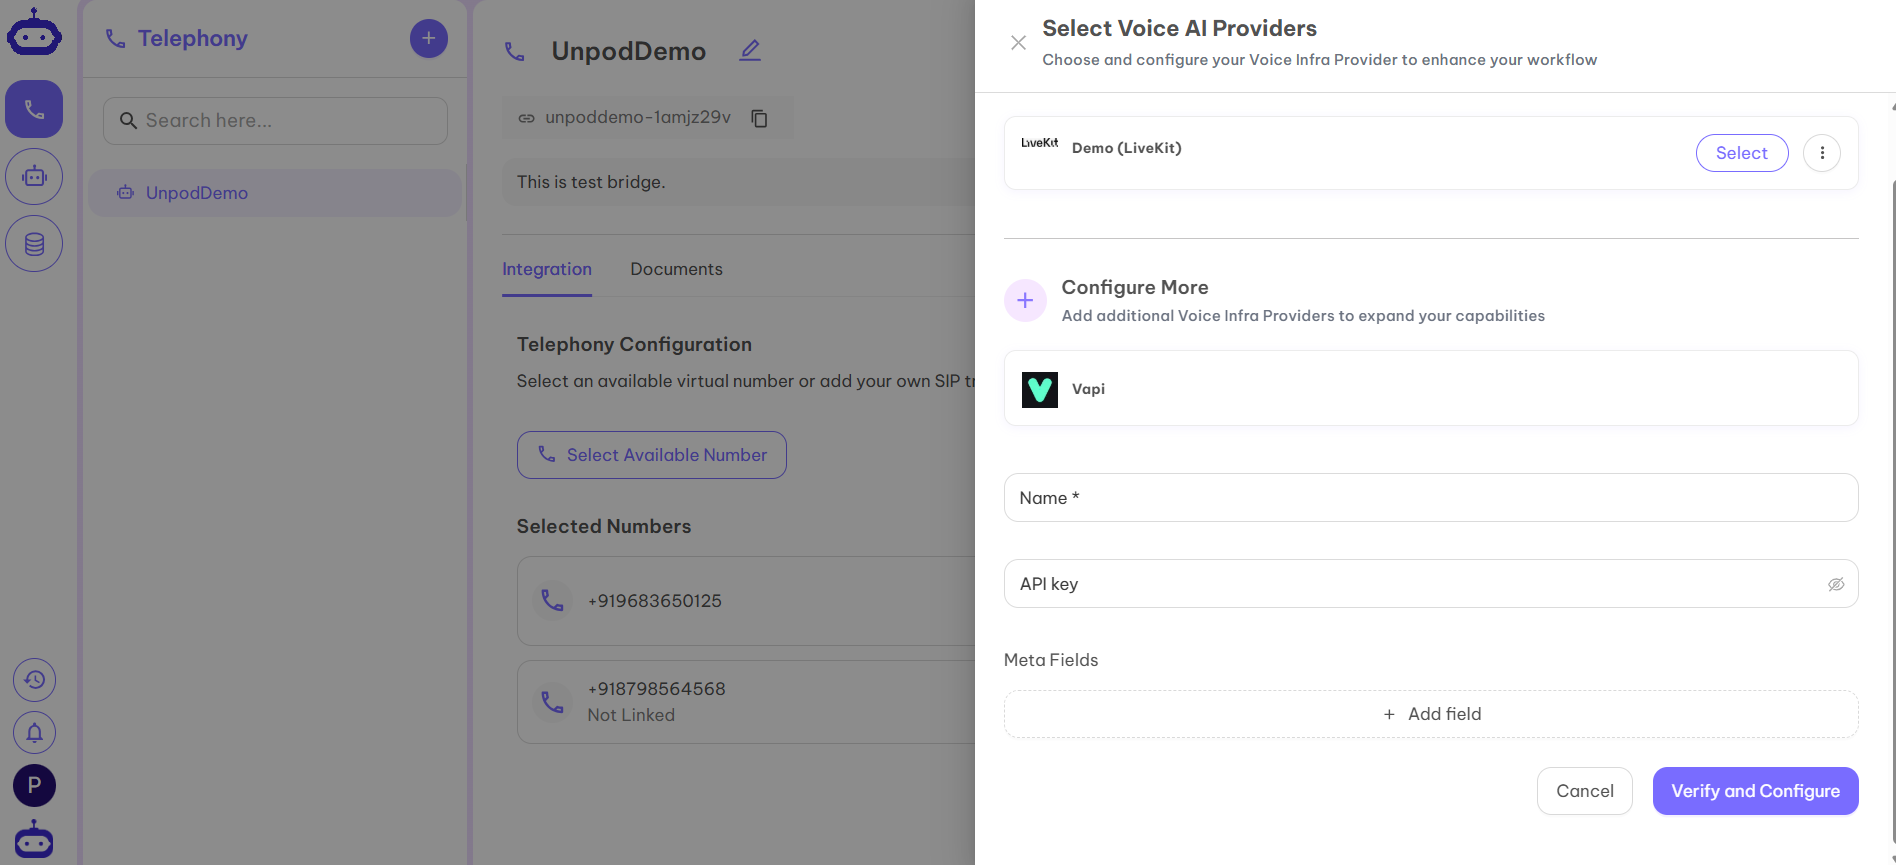Image resolution: width=1896 pixels, height=865 pixels.
Task: Open the notifications bell icon
Action: (34, 733)
